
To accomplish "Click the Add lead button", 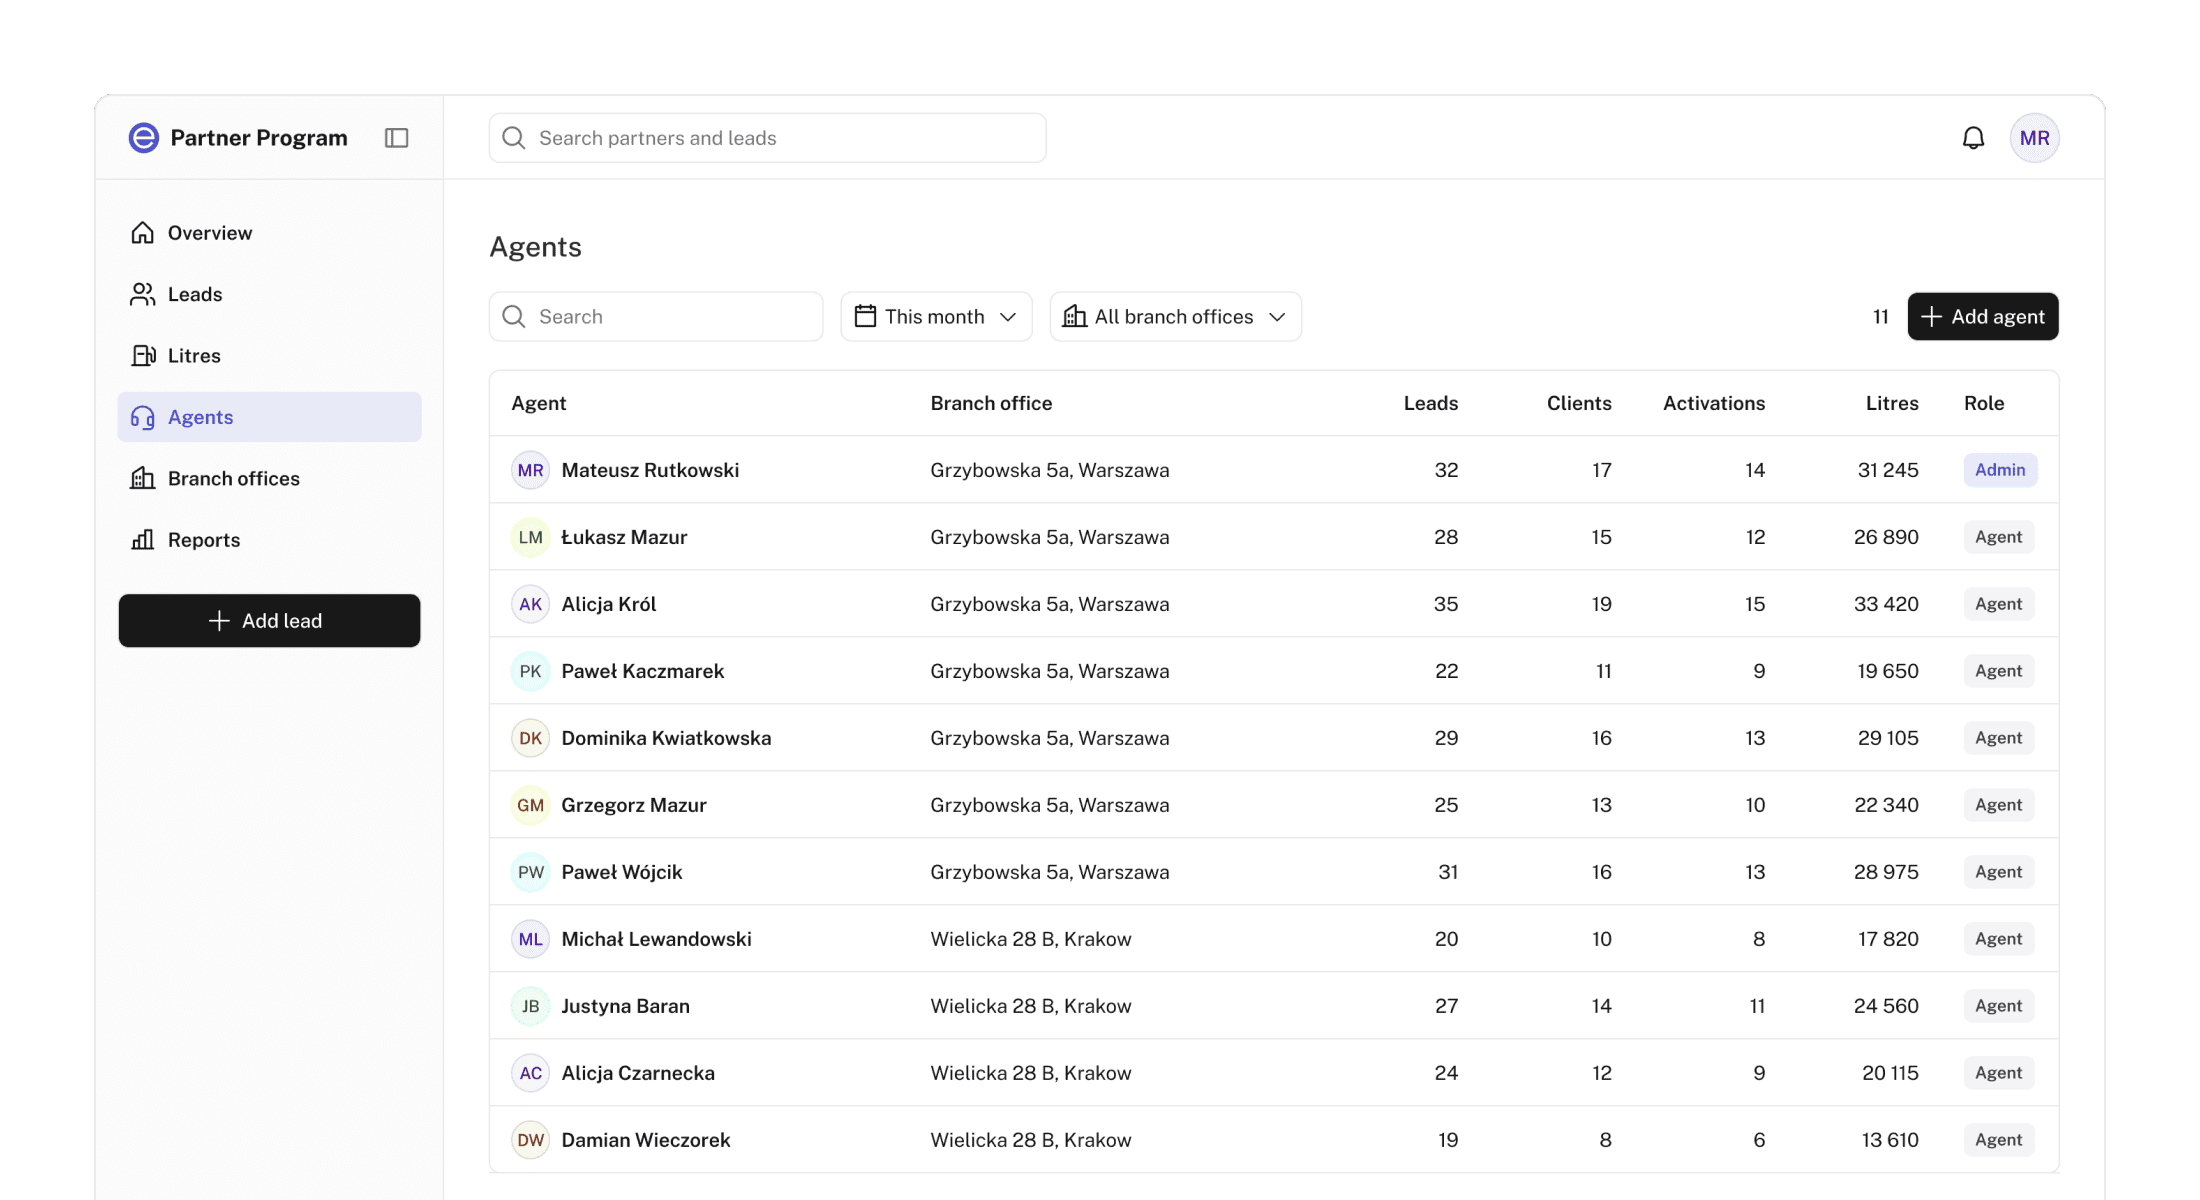I will 269,621.
